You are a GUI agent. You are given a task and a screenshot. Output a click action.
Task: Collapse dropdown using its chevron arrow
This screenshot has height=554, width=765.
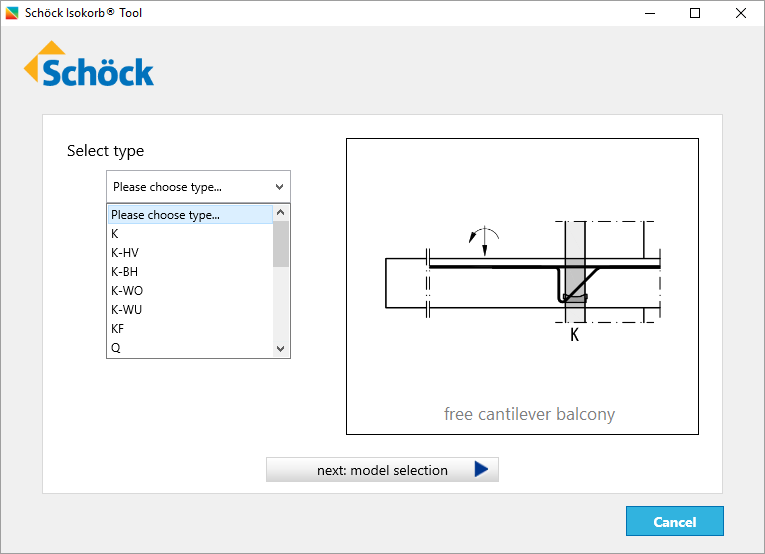278,187
